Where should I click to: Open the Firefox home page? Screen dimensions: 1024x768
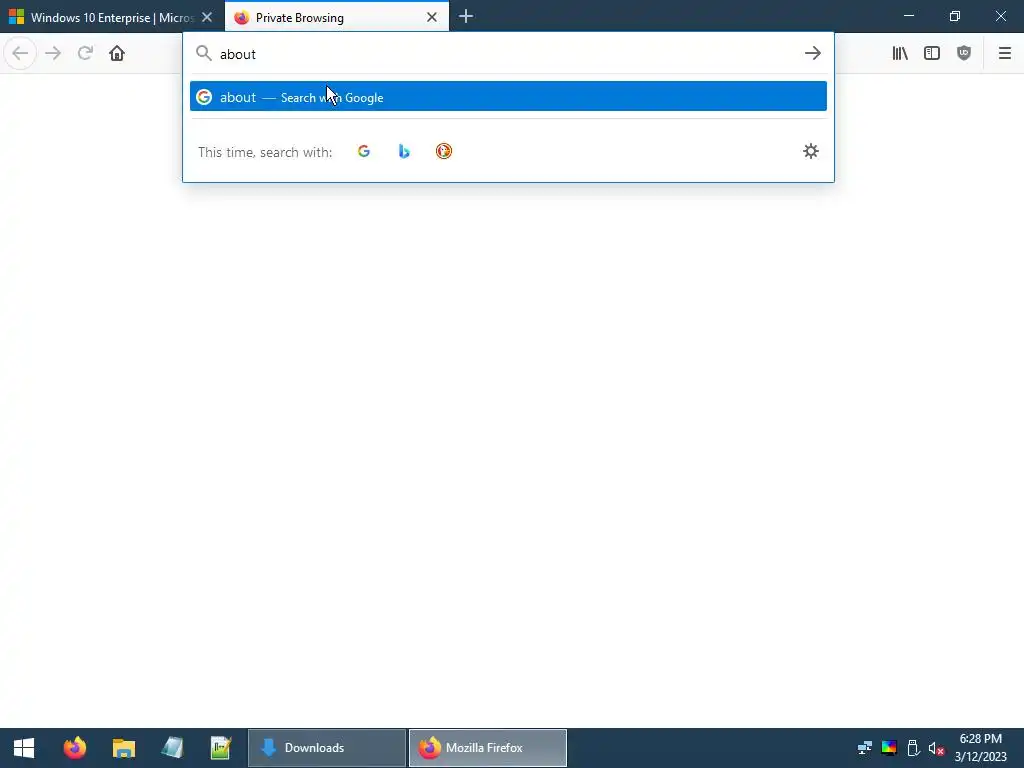(x=117, y=53)
